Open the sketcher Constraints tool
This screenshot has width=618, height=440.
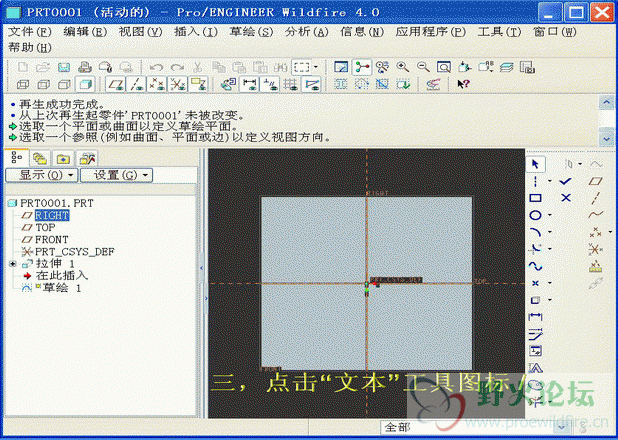535,351
